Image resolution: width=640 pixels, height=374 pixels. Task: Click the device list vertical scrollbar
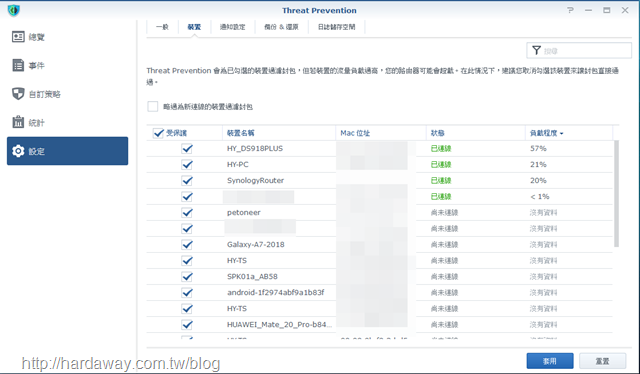[616, 194]
